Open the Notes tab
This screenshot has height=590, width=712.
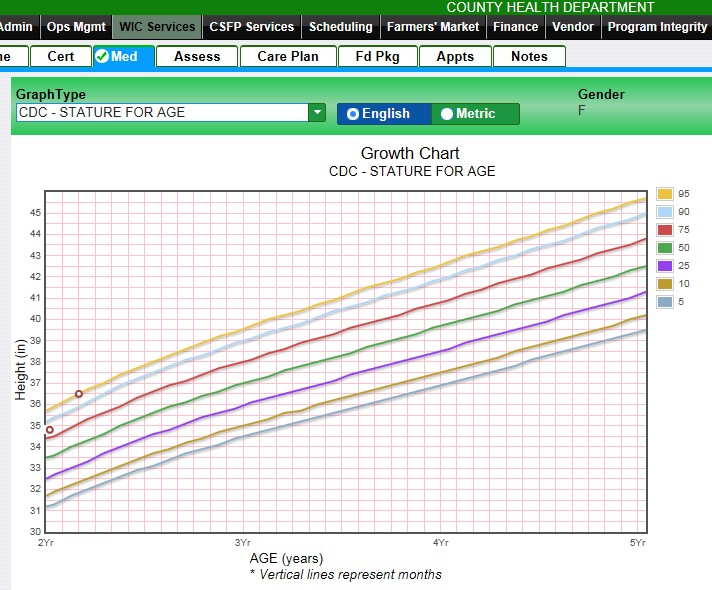[529, 57]
